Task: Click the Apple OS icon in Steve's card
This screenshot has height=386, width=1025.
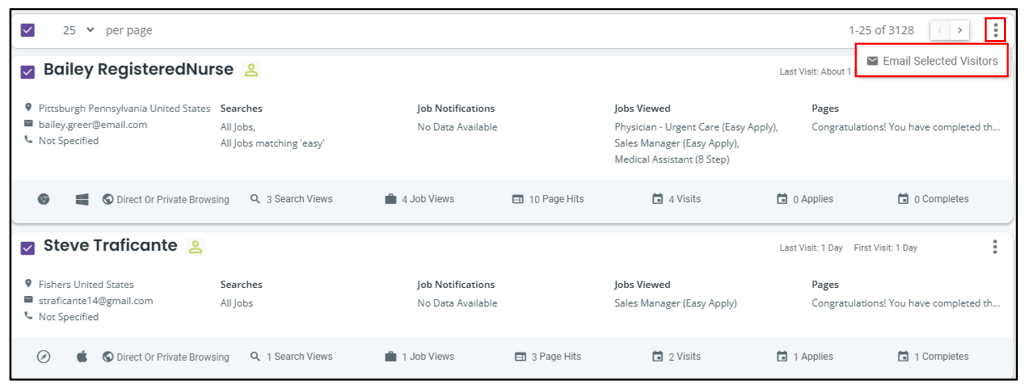Action: 82,357
